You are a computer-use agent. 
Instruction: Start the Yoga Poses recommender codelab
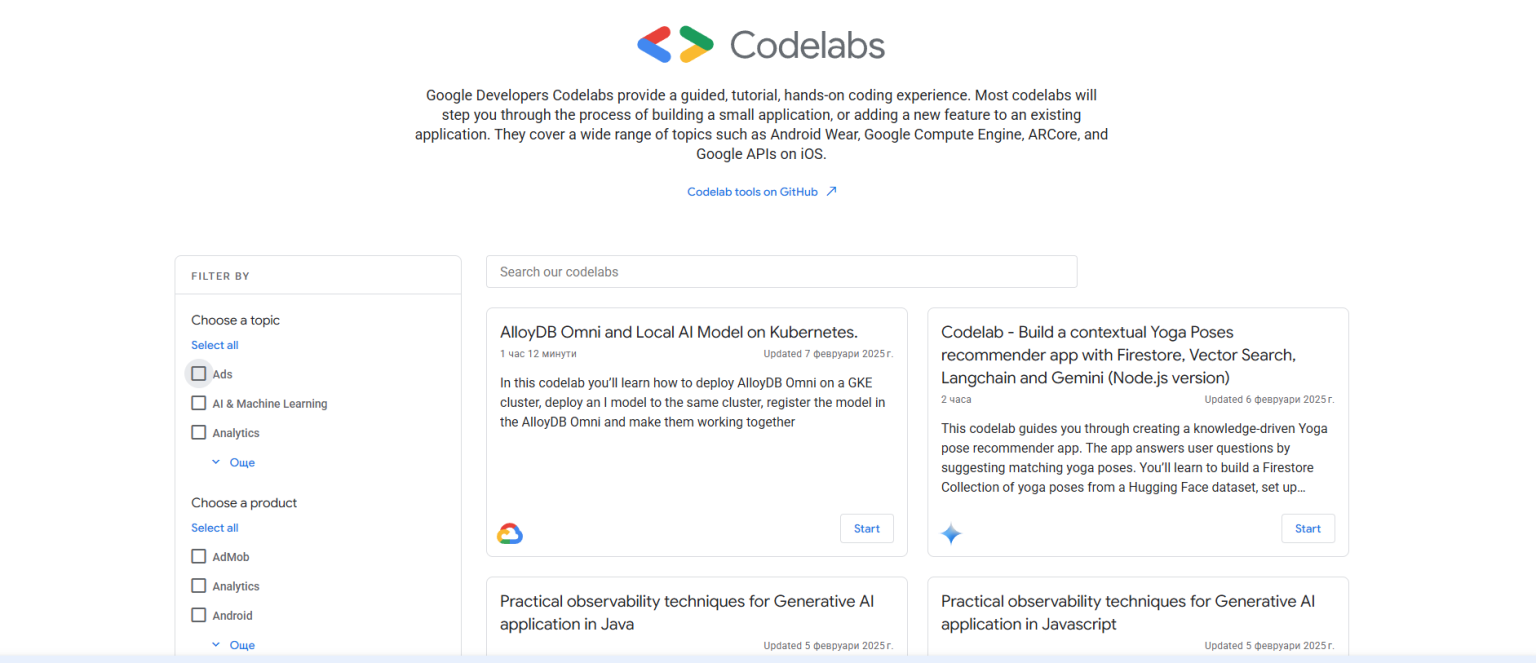(x=1308, y=529)
